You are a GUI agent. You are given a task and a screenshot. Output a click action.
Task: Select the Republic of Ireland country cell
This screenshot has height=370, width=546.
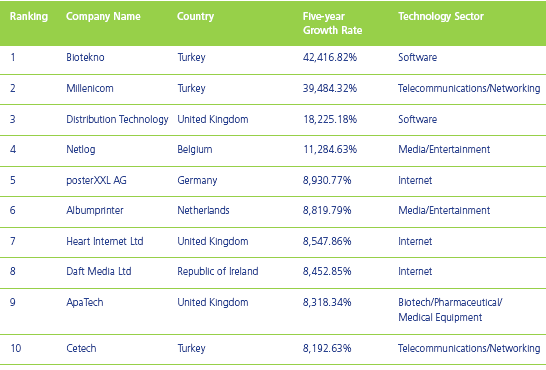click(218, 271)
